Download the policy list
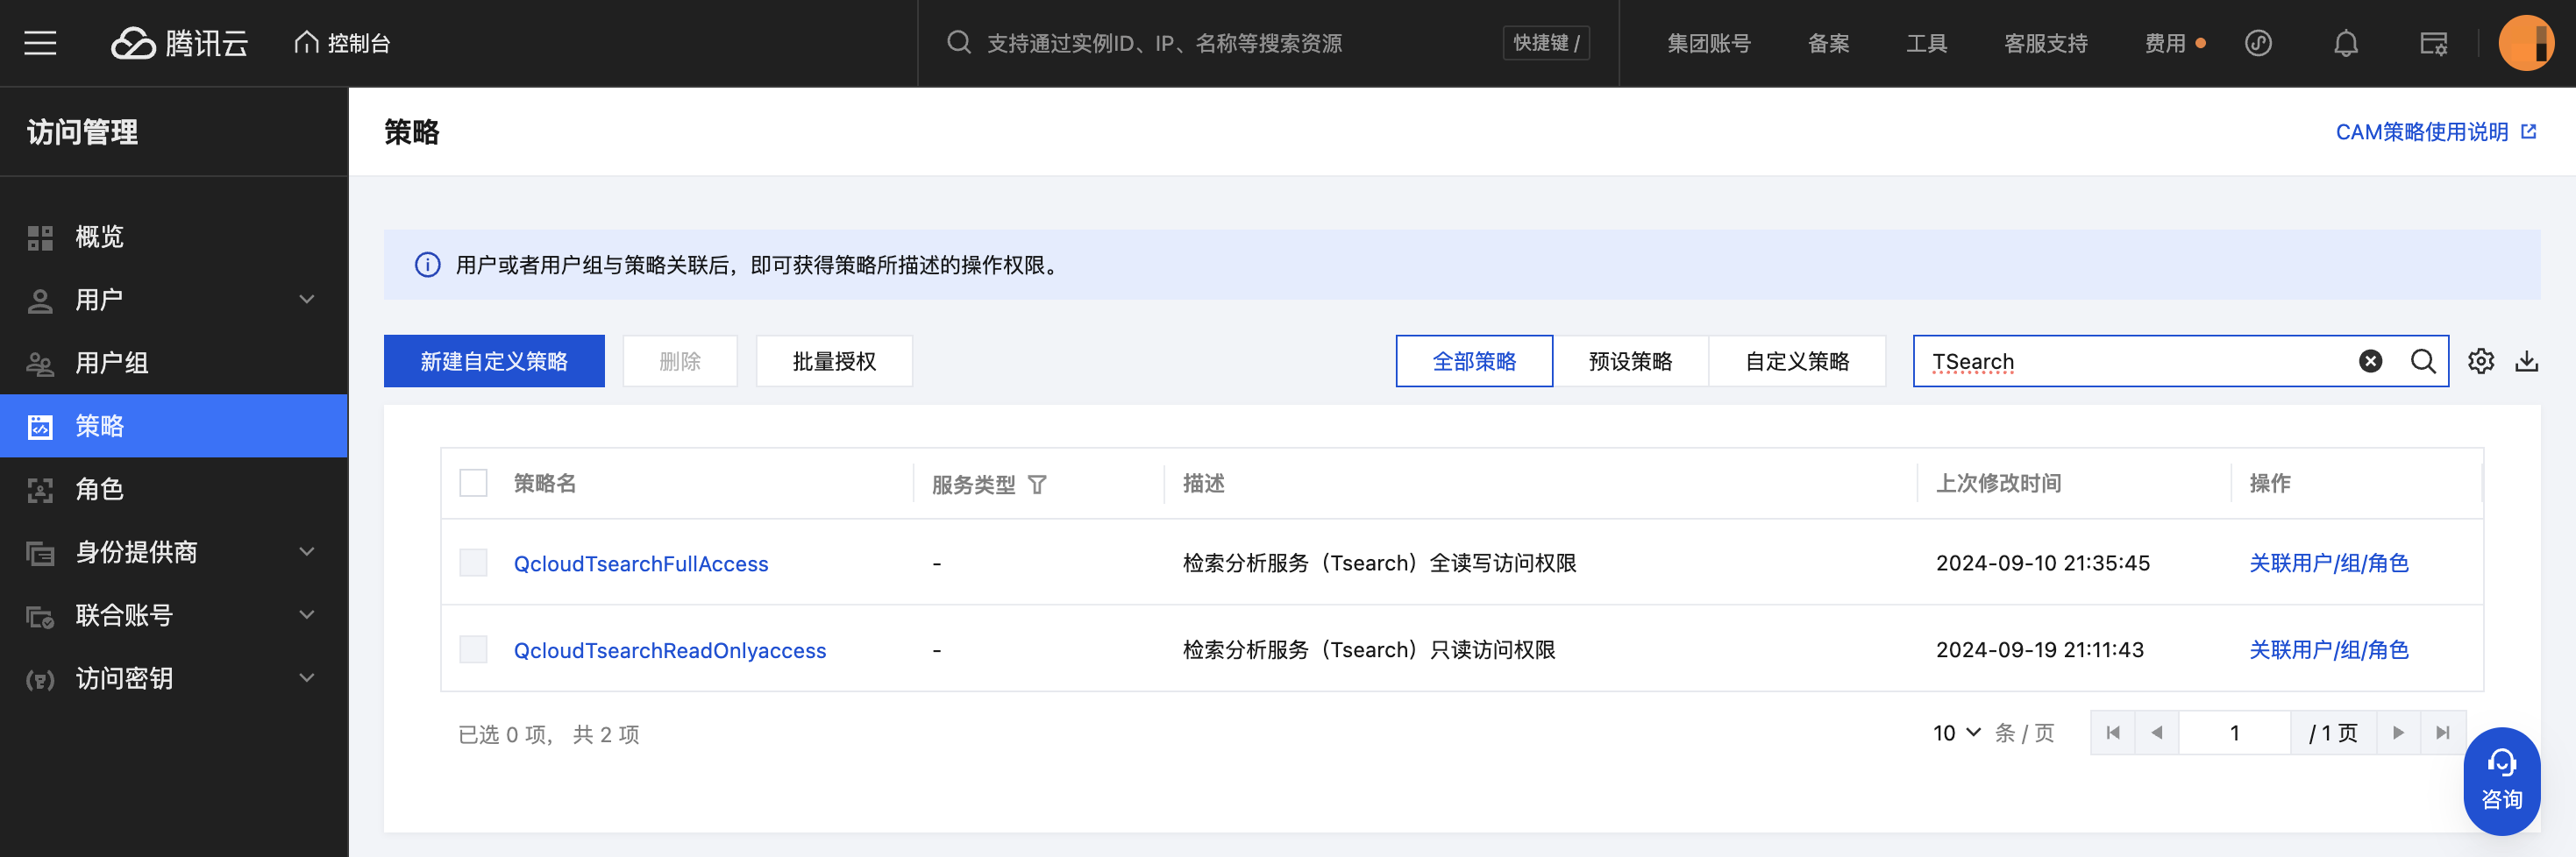2576x857 pixels. click(2526, 361)
